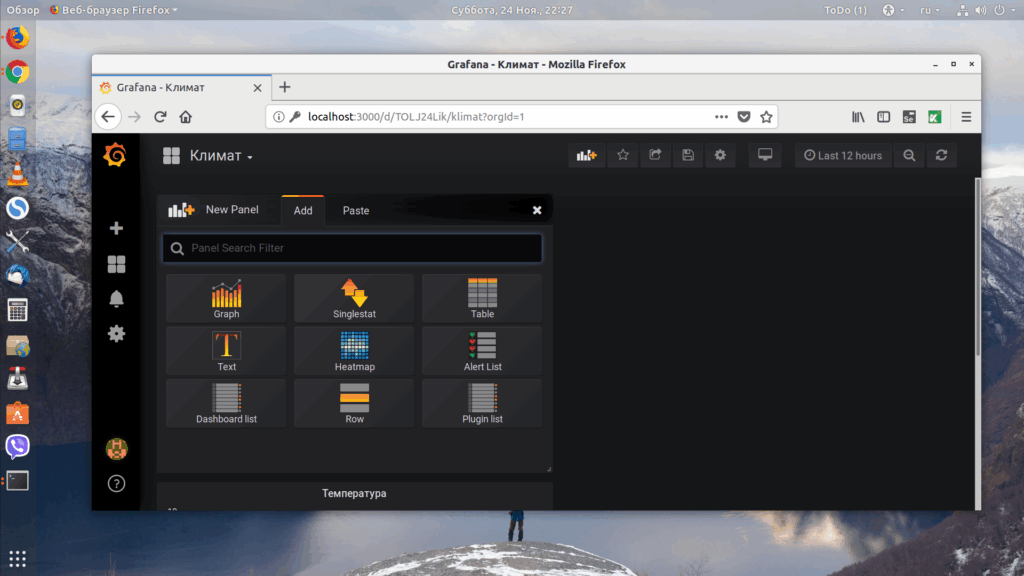Show all applications grid
1024x576 pixels.
point(18,558)
